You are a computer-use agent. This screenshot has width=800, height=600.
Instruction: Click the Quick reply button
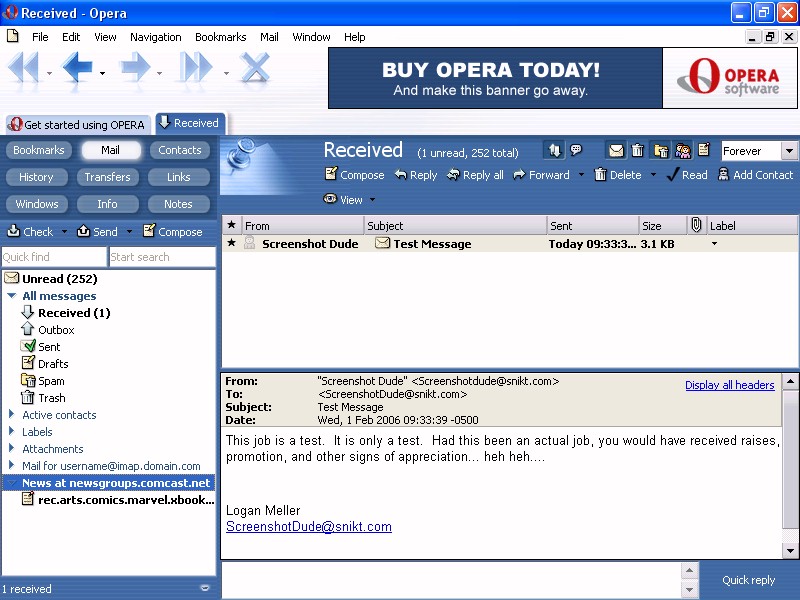click(748, 580)
